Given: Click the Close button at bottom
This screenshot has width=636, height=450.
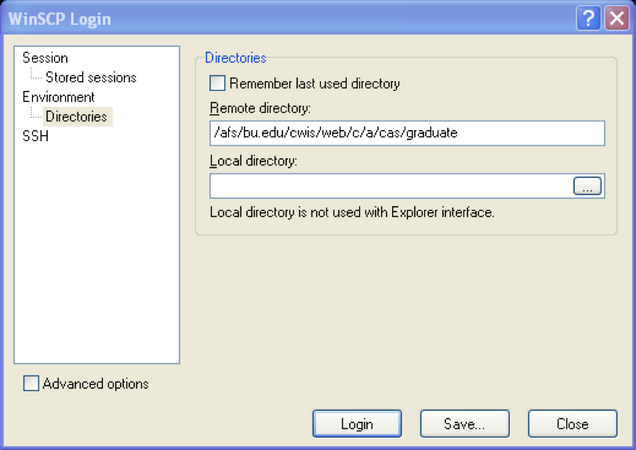Looking at the screenshot, I should [572, 424].
